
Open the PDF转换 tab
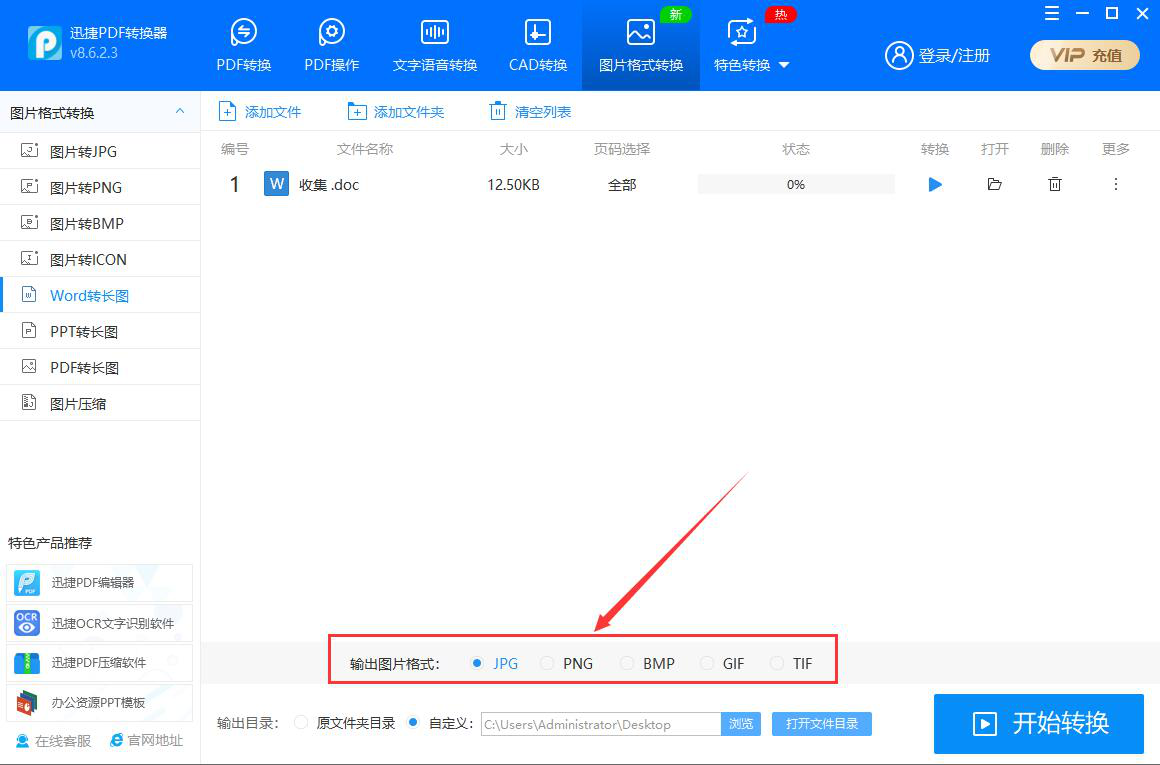point(243,46)
